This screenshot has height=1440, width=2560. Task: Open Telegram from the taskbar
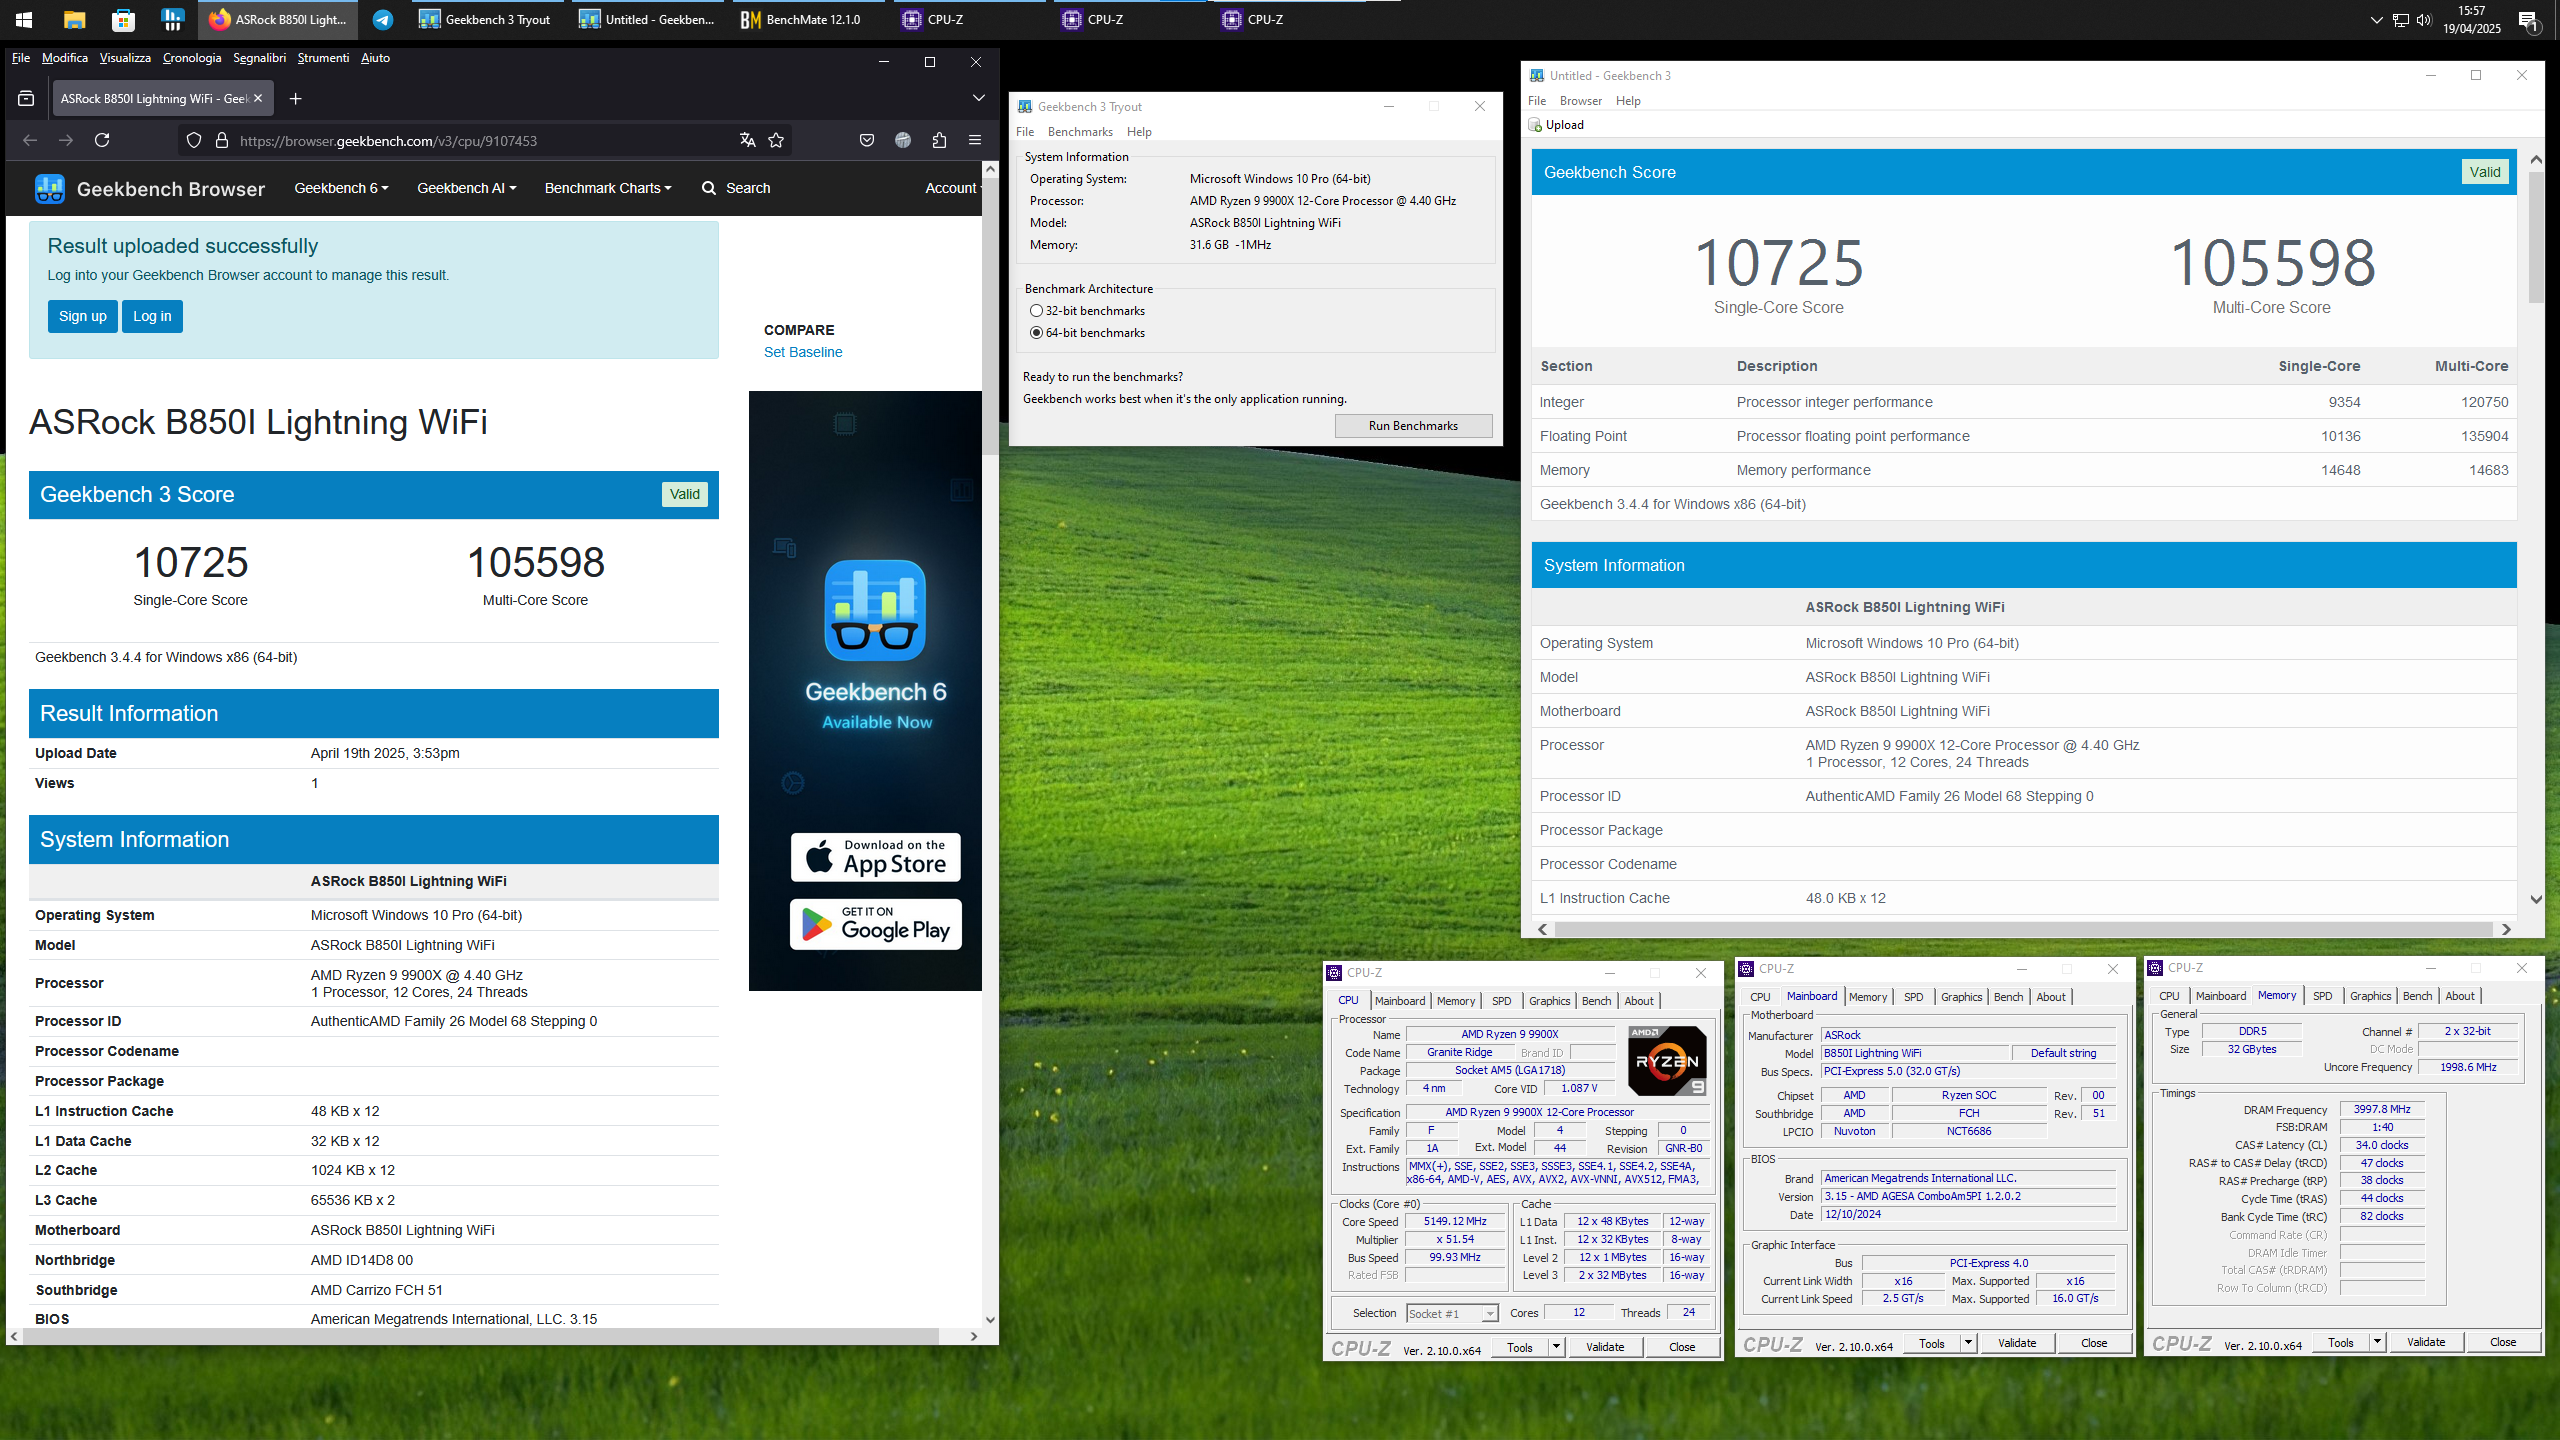[x=383, y=19]
